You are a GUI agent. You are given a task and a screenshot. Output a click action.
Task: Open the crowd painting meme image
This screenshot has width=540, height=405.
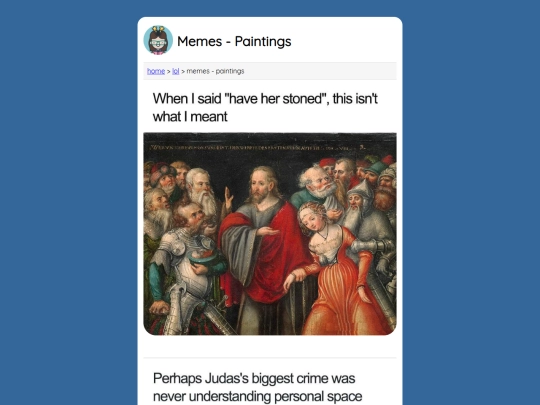[x=270, y=234]
